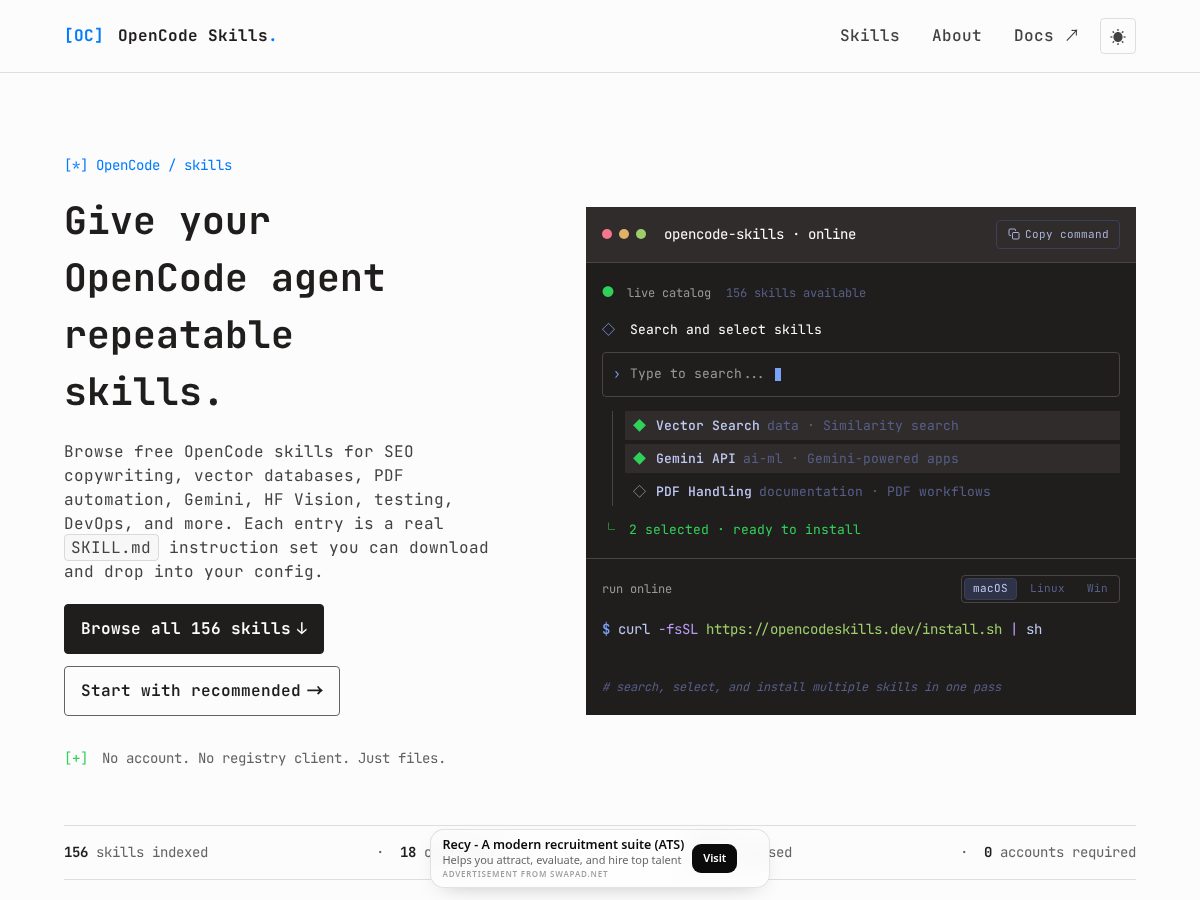Click 'Advertisement from swapad.net' text
Viewport: 1200px width, 900px height.
[525, 874]
